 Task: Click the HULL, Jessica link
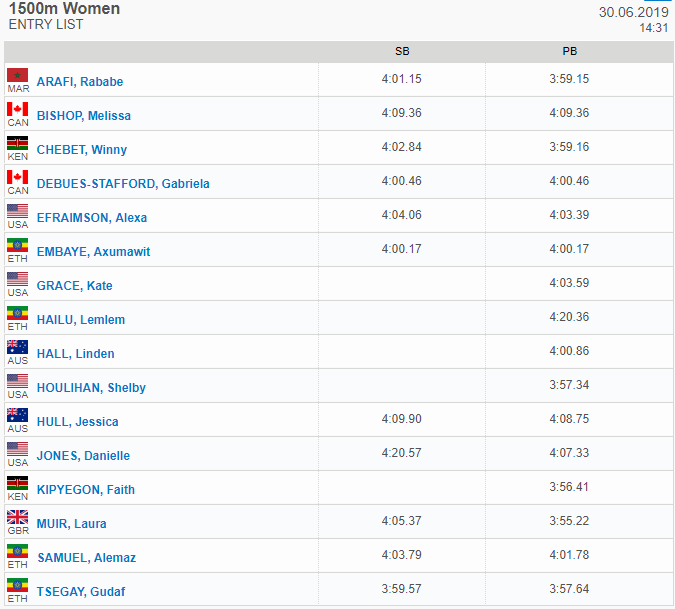(x=77, y=422)
